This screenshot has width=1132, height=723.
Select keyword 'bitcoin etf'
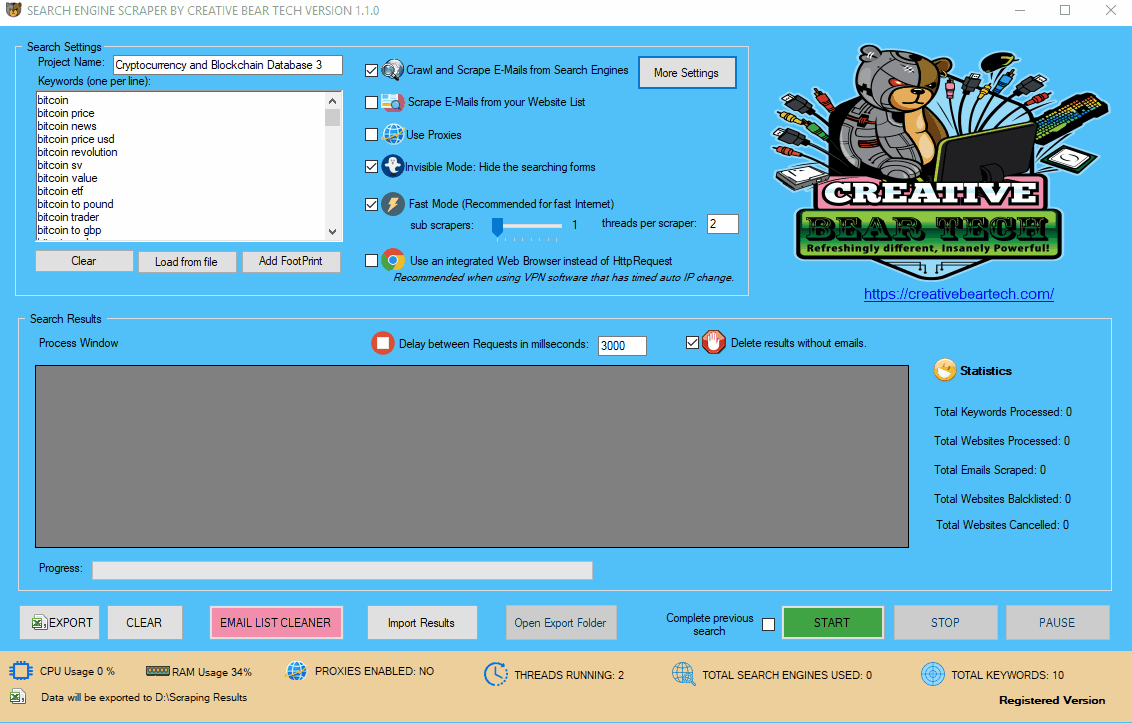[x=61, y=191]
